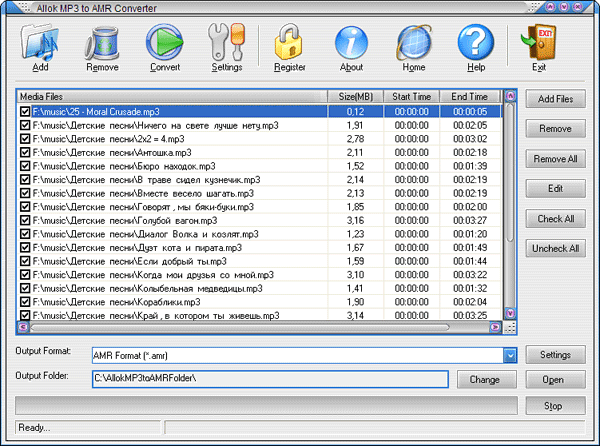
Task: Click the Size(MB) column header
Action: pyautogui.click(x=355, y=96)
